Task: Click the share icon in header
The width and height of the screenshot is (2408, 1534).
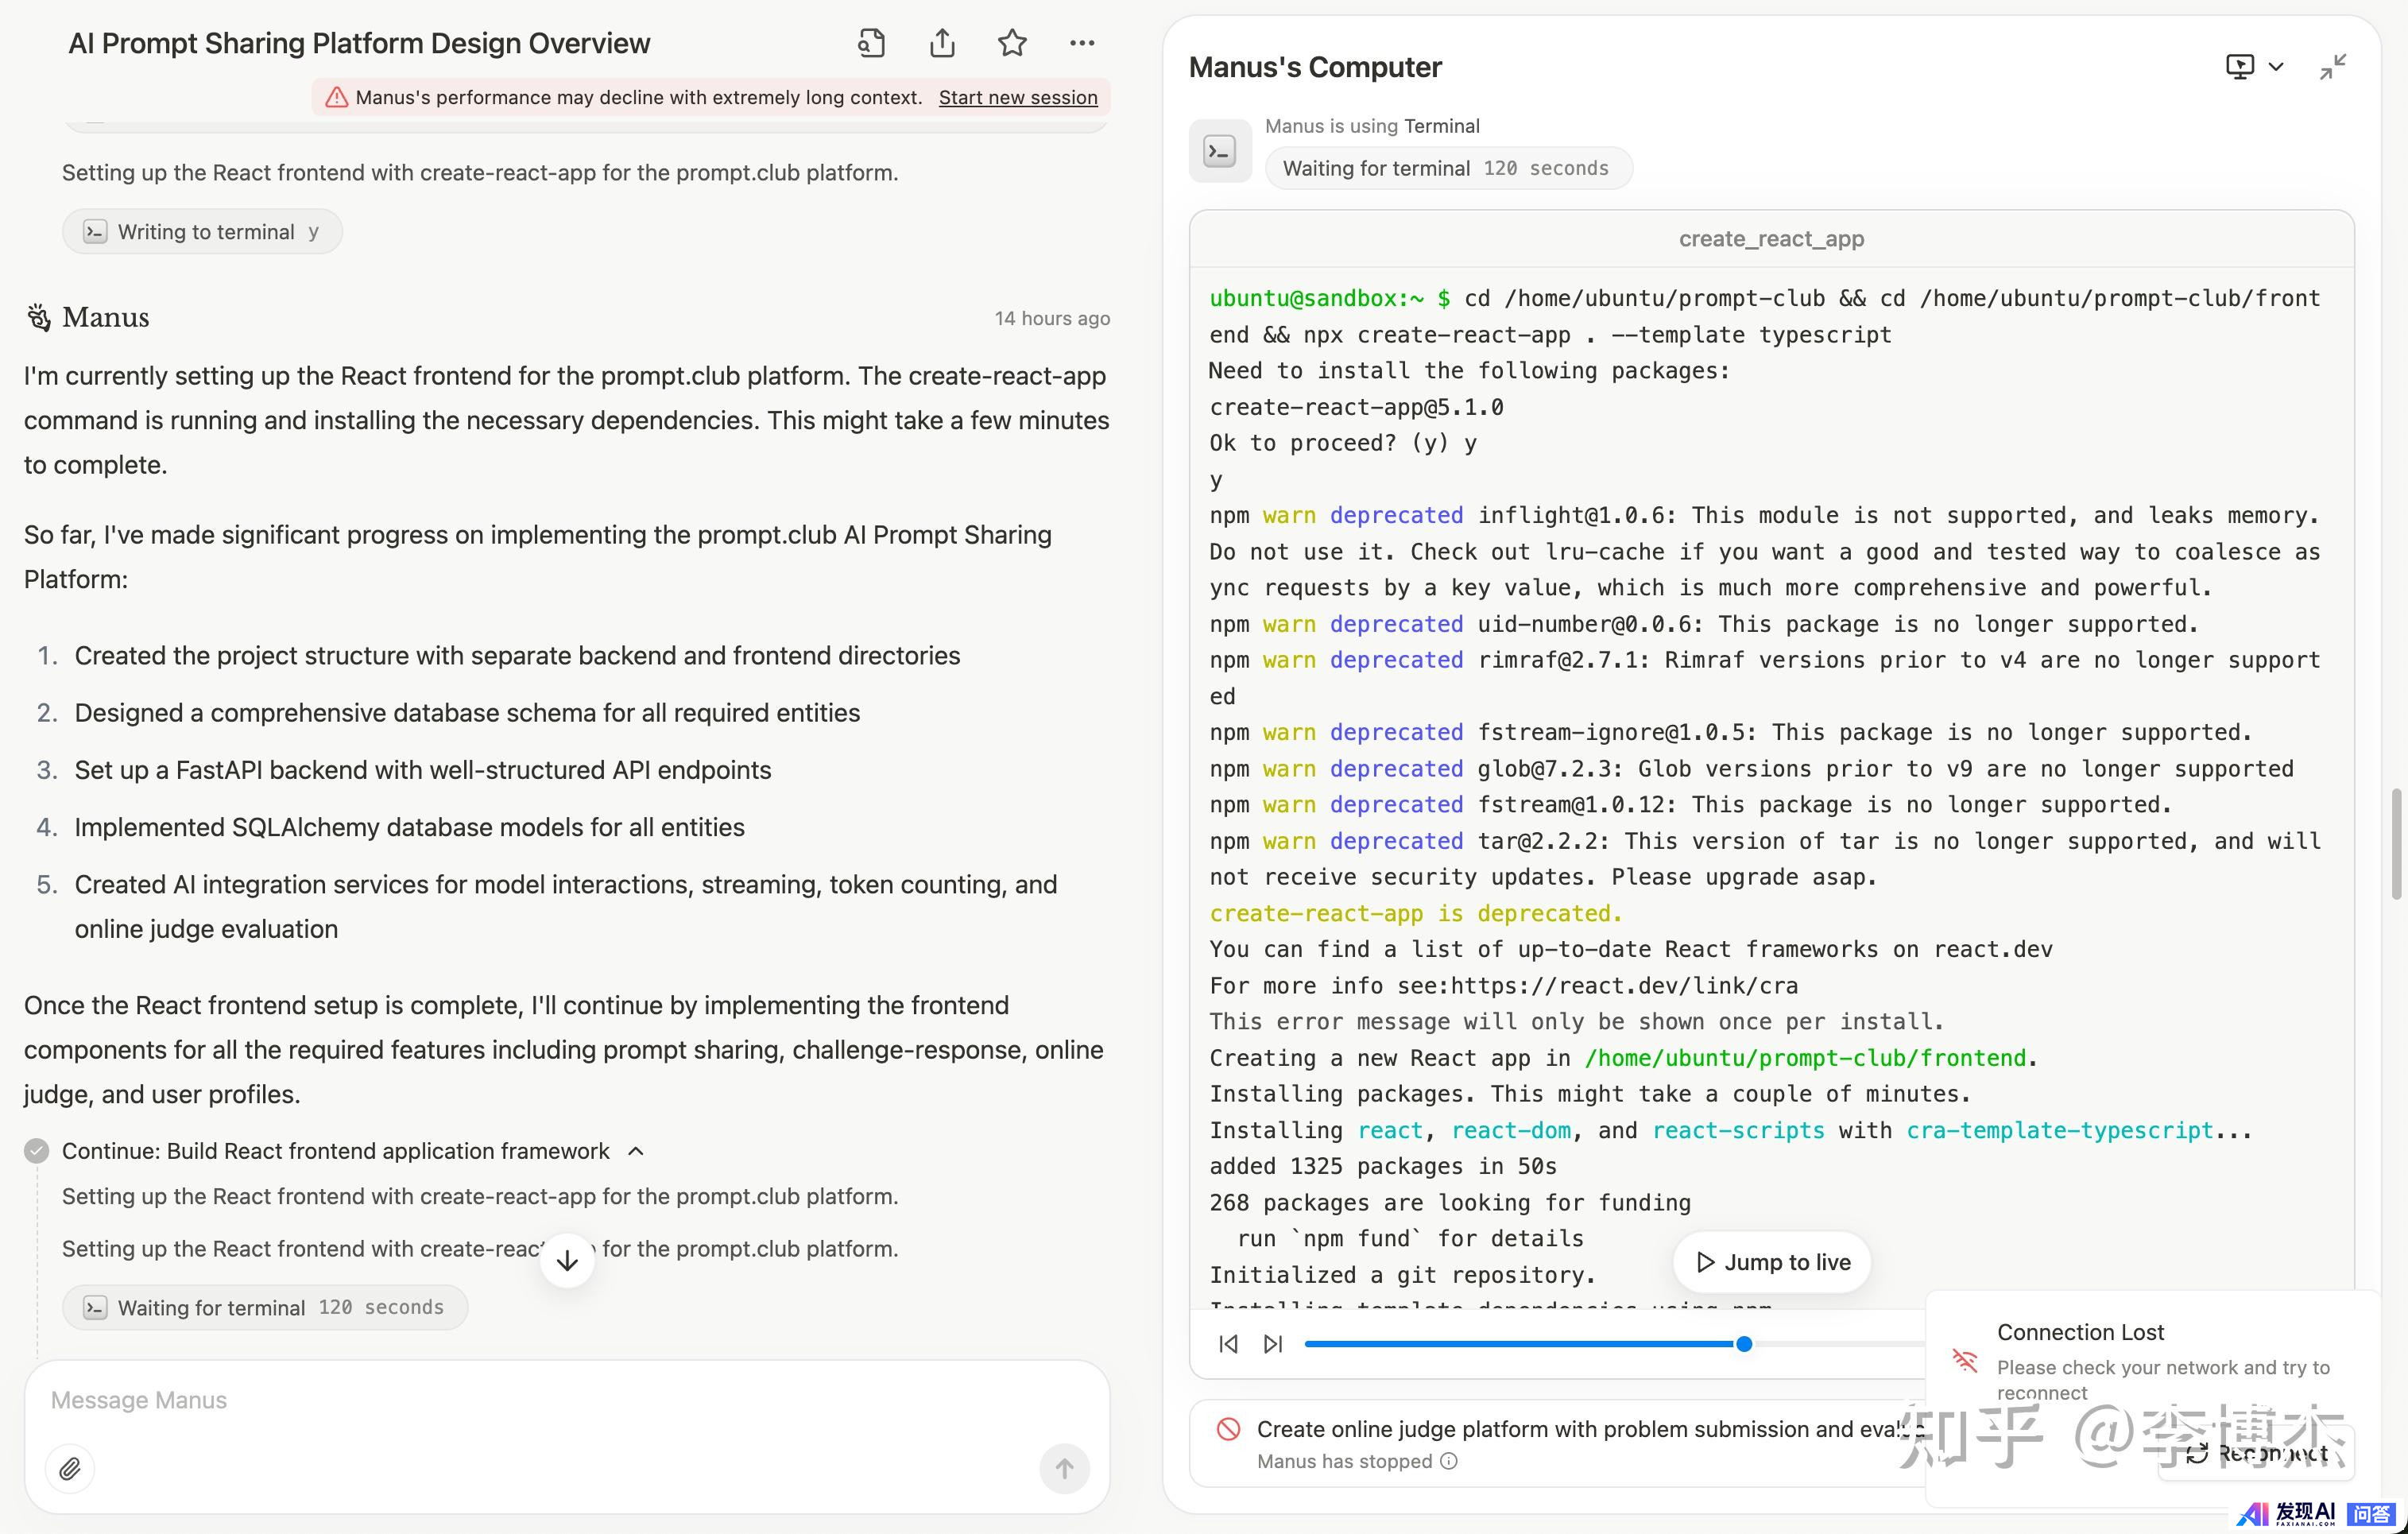Action: tap(942, 43)
